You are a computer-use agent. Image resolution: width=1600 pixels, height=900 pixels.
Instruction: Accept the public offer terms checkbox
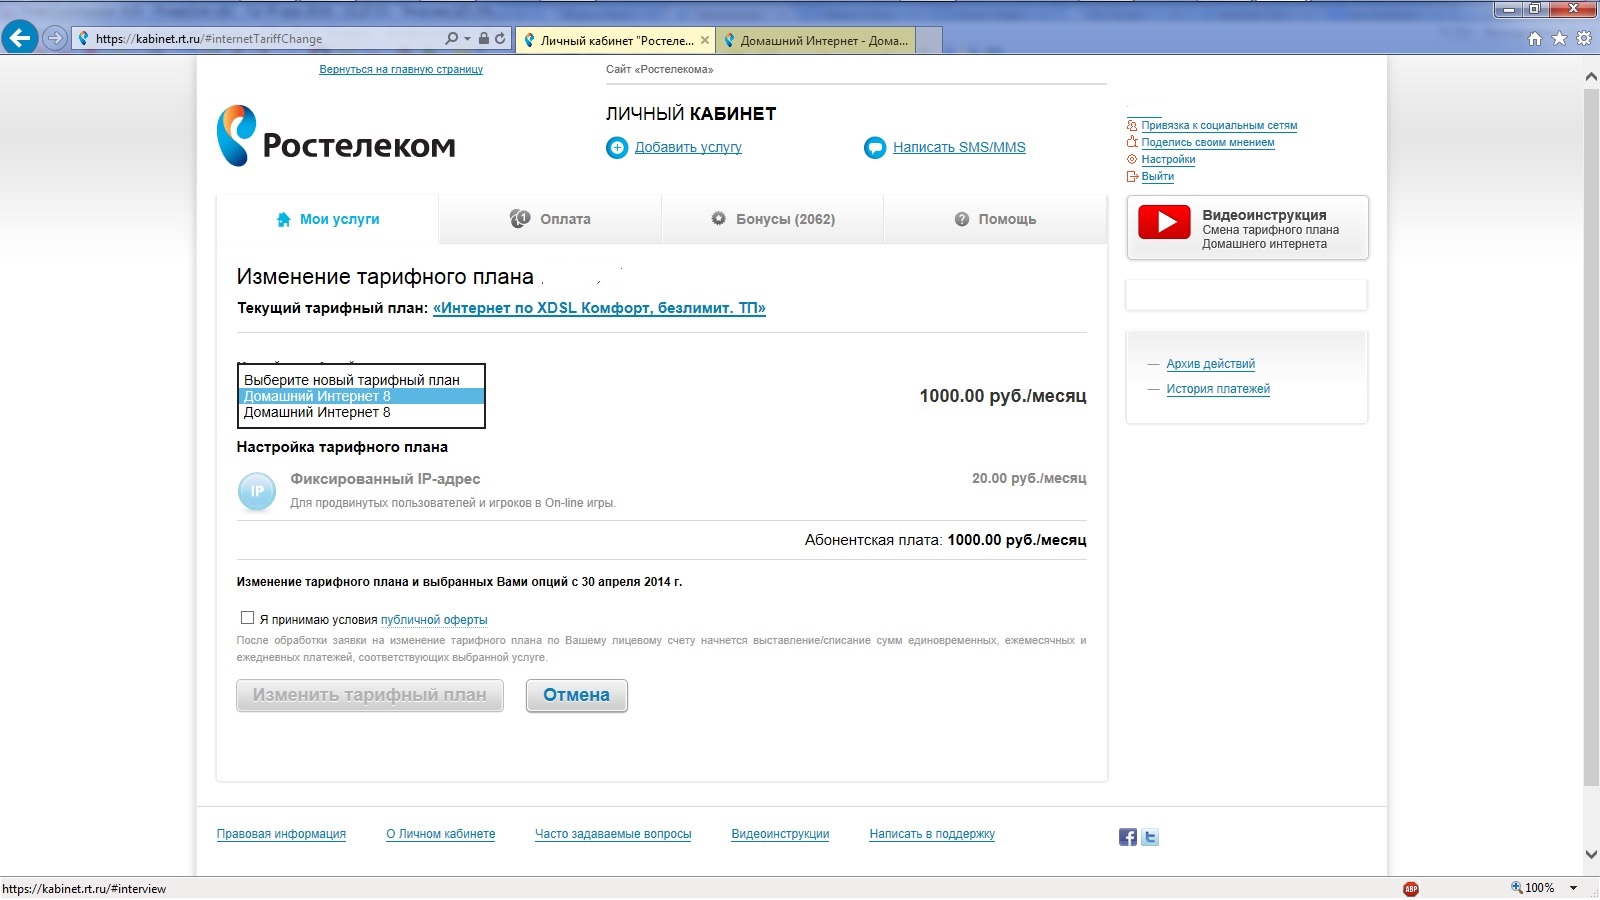(247, 618)
